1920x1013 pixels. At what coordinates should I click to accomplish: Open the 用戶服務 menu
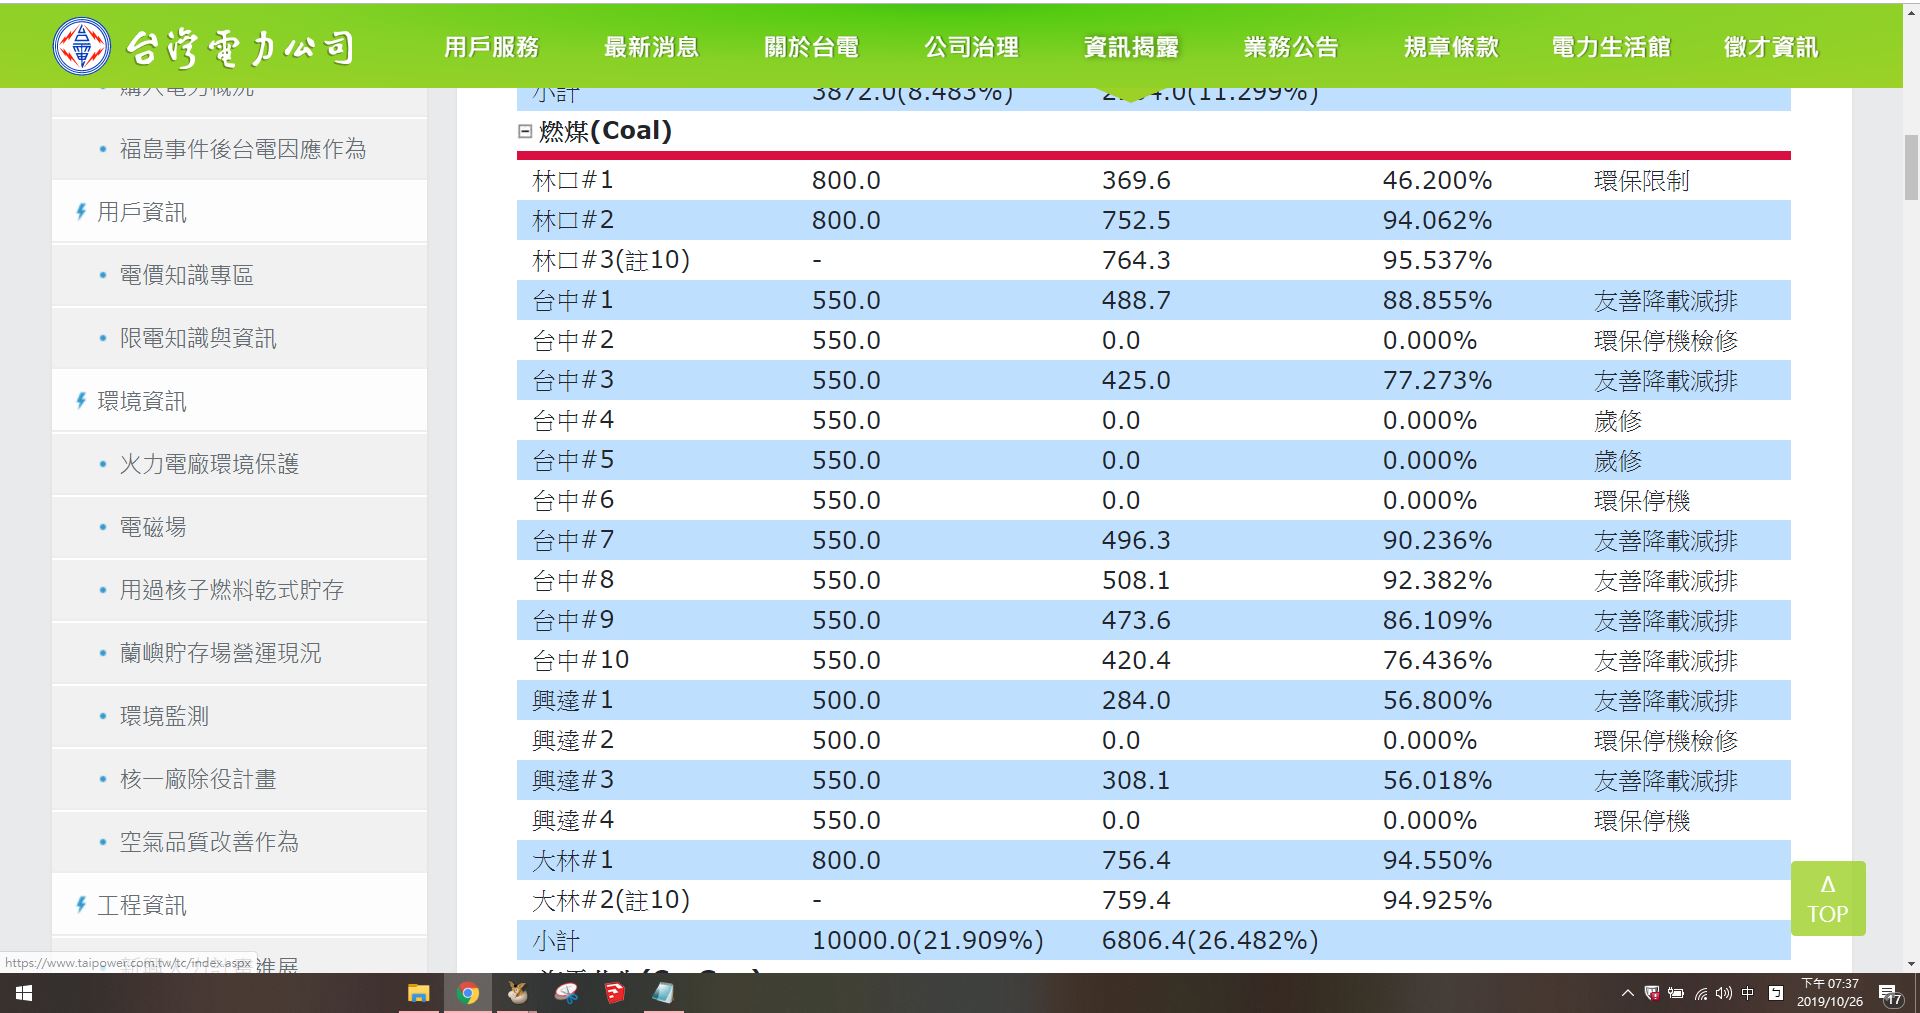[491, 47]
